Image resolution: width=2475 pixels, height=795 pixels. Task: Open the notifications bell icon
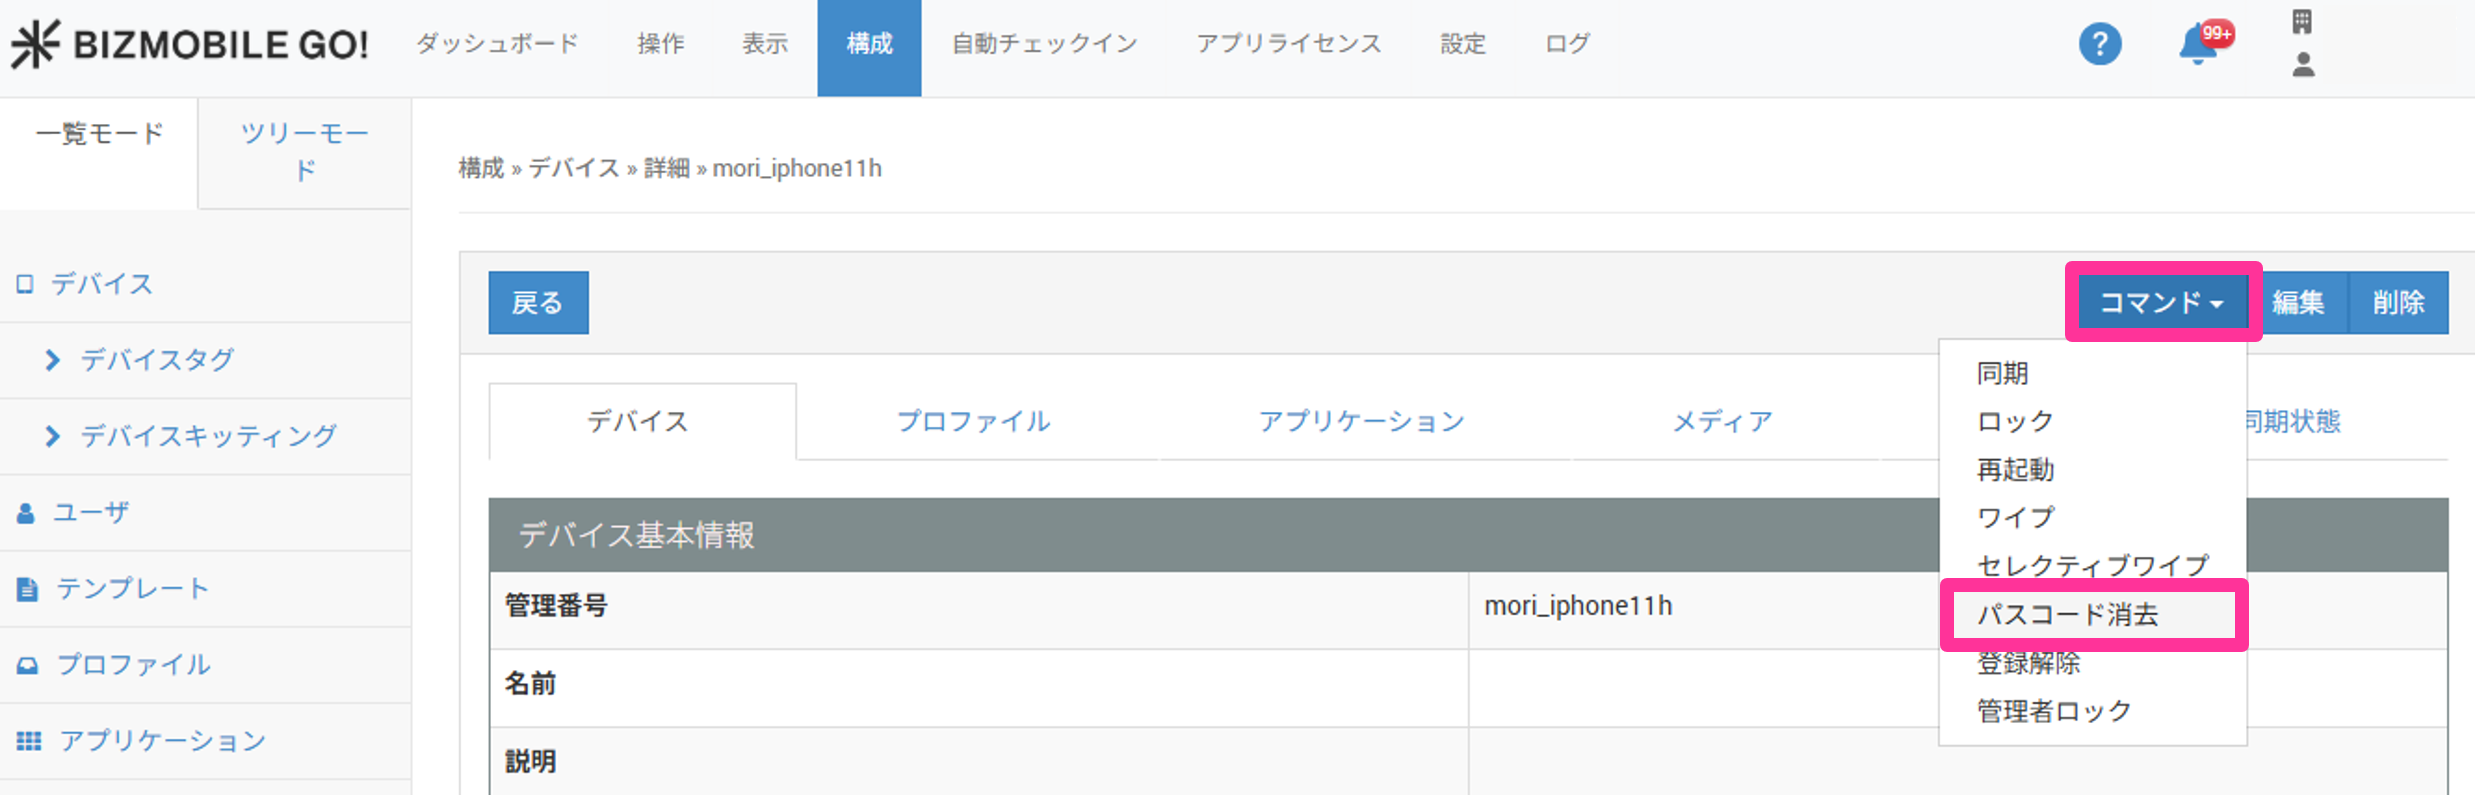click(2198, 45)
